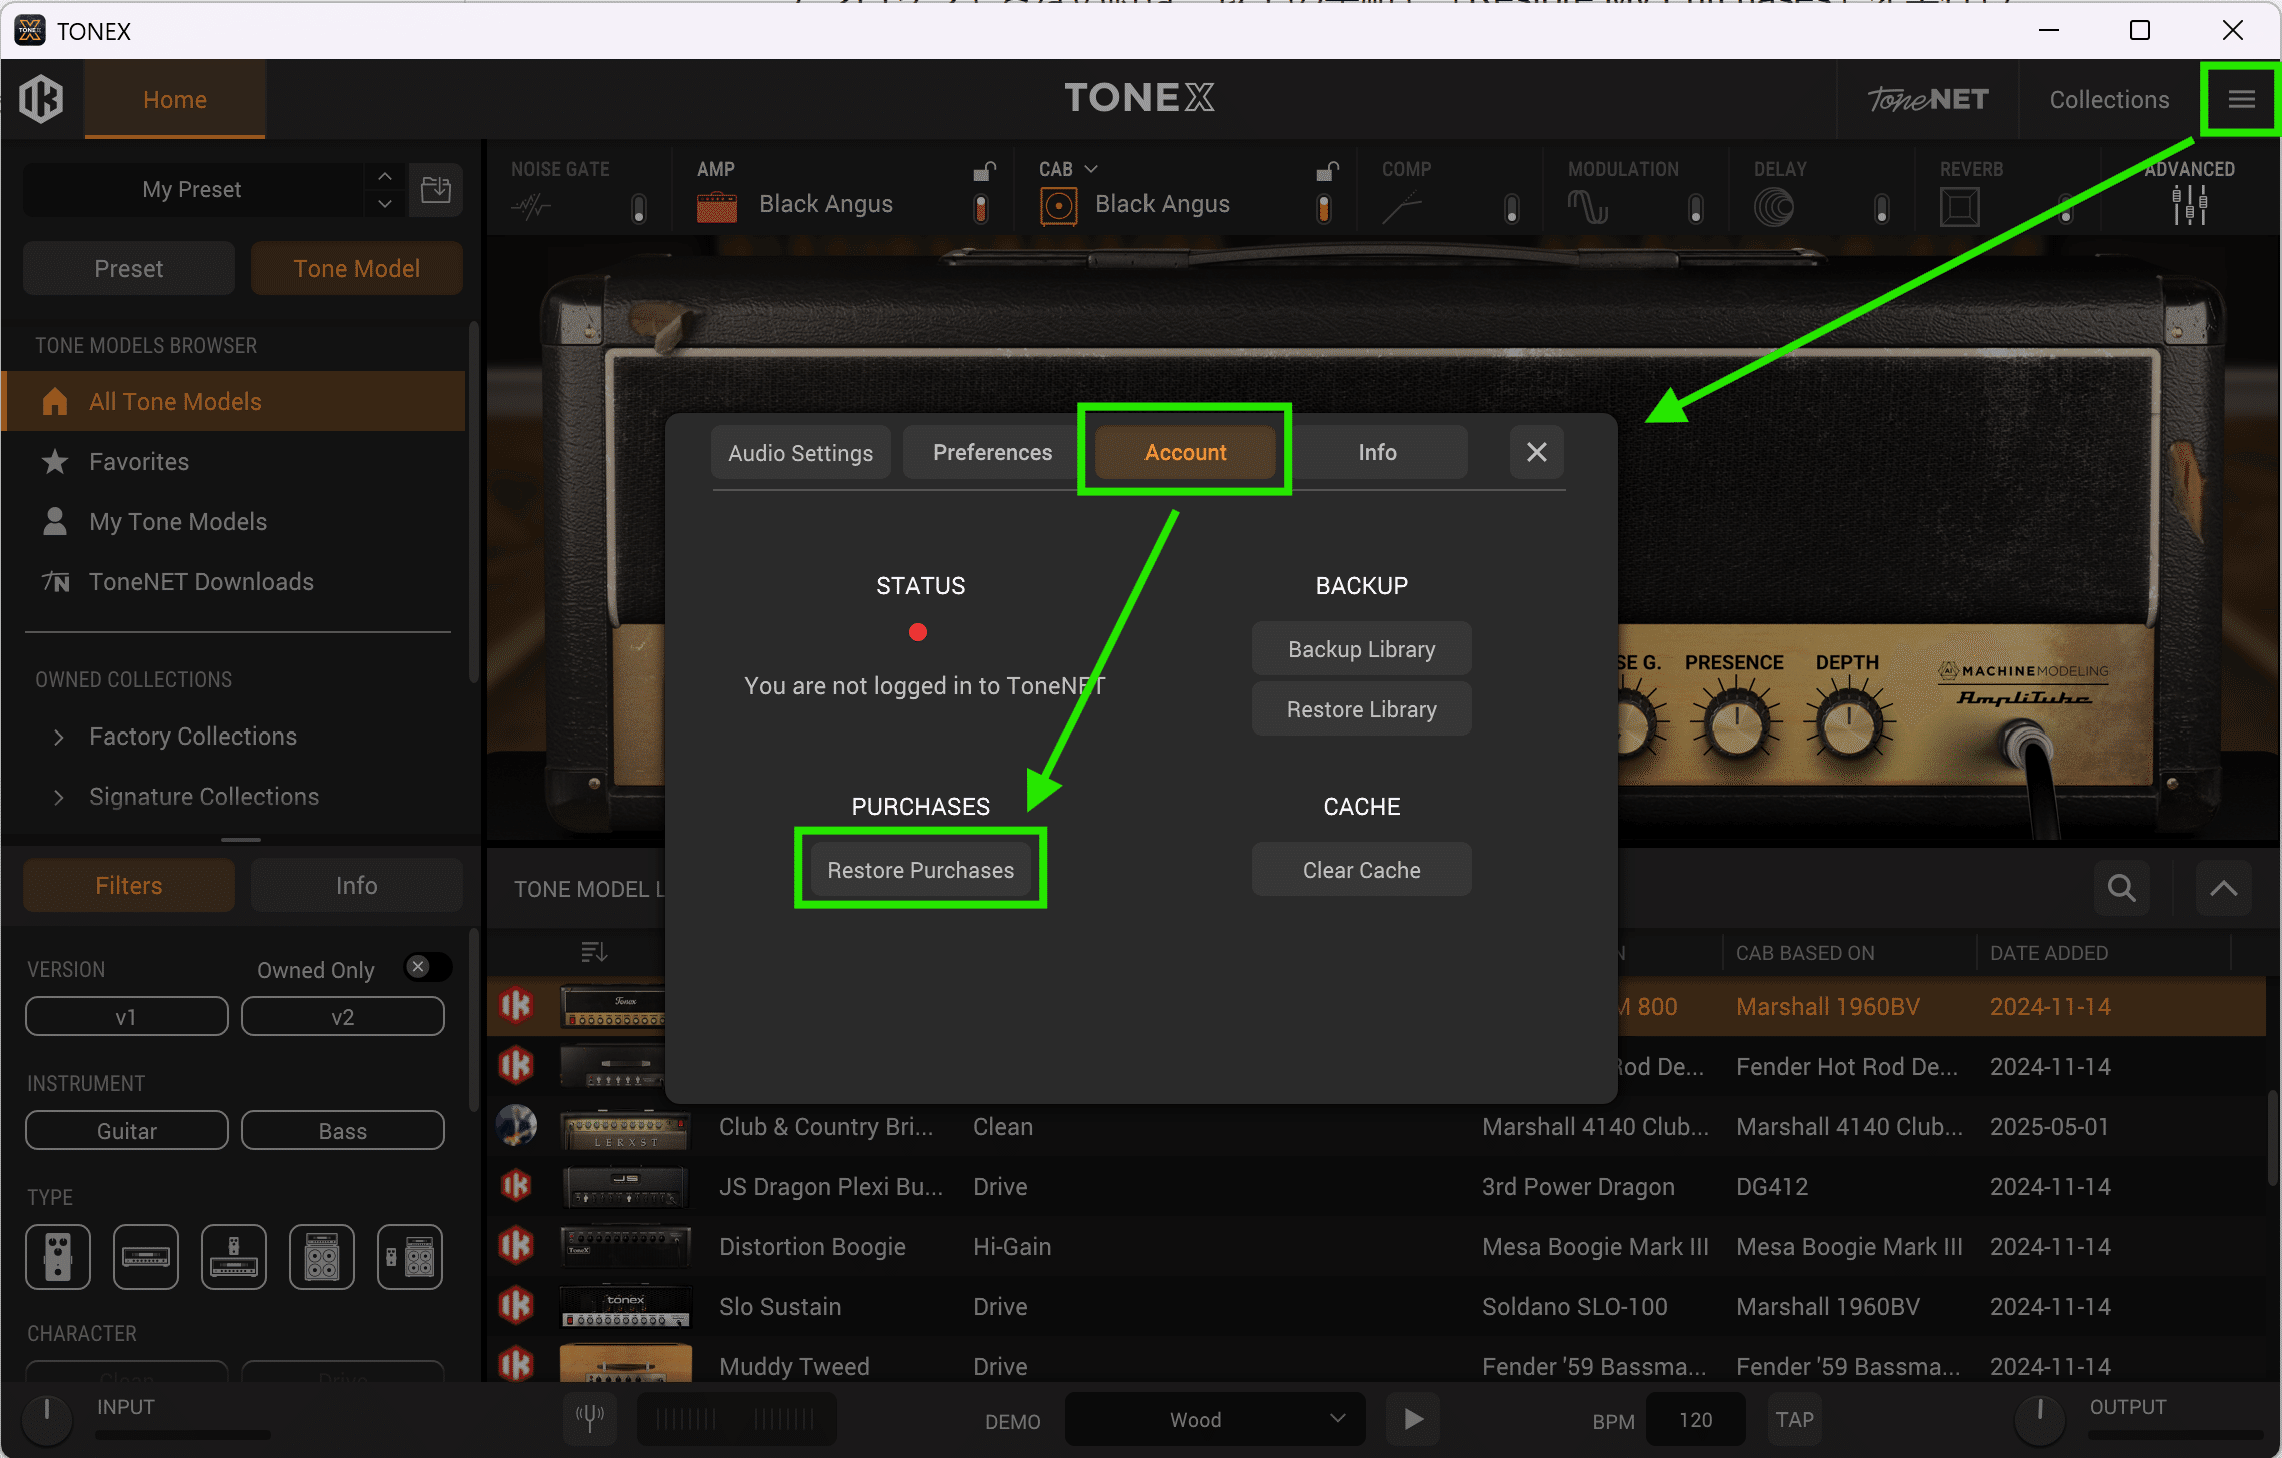Toggle the Noise Gate on/off switch
This screenshot has height=1458, width=2282.
(638, 207)
